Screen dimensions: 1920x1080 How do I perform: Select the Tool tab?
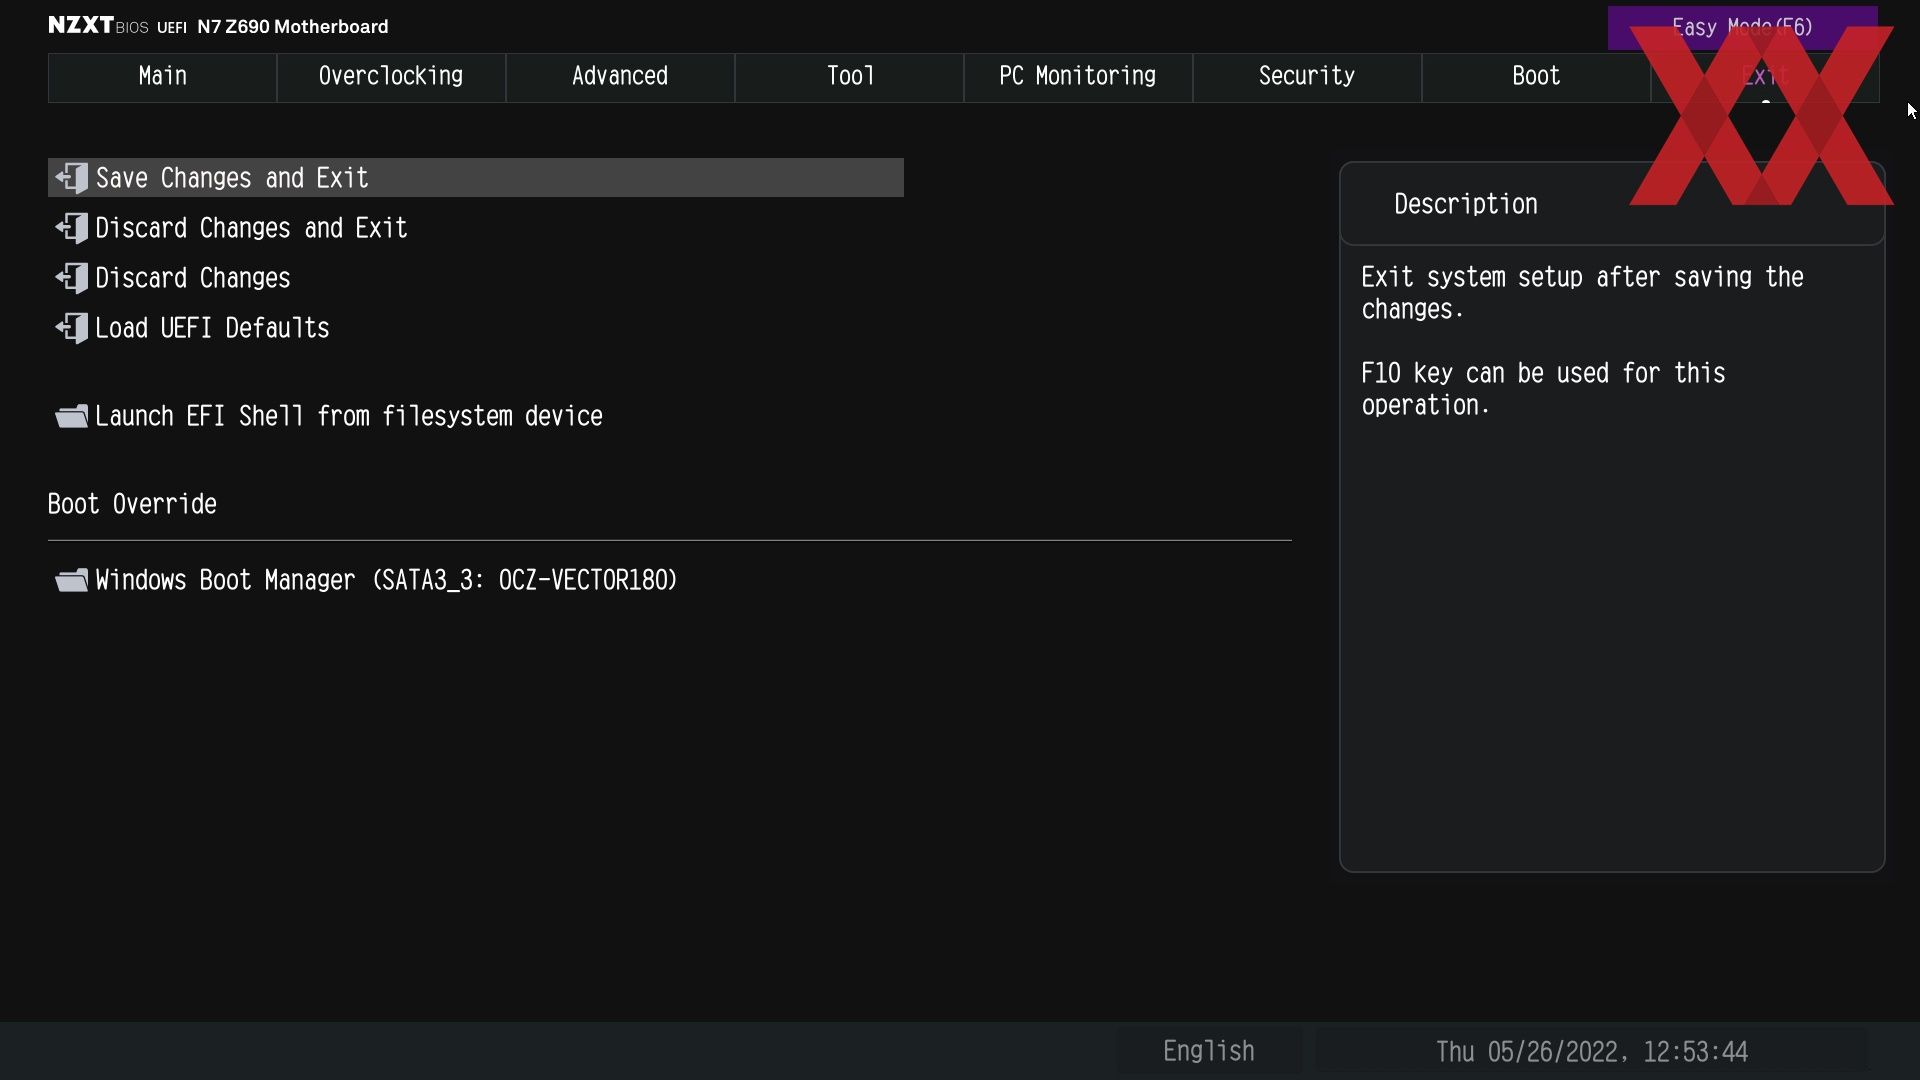[849, 77]
